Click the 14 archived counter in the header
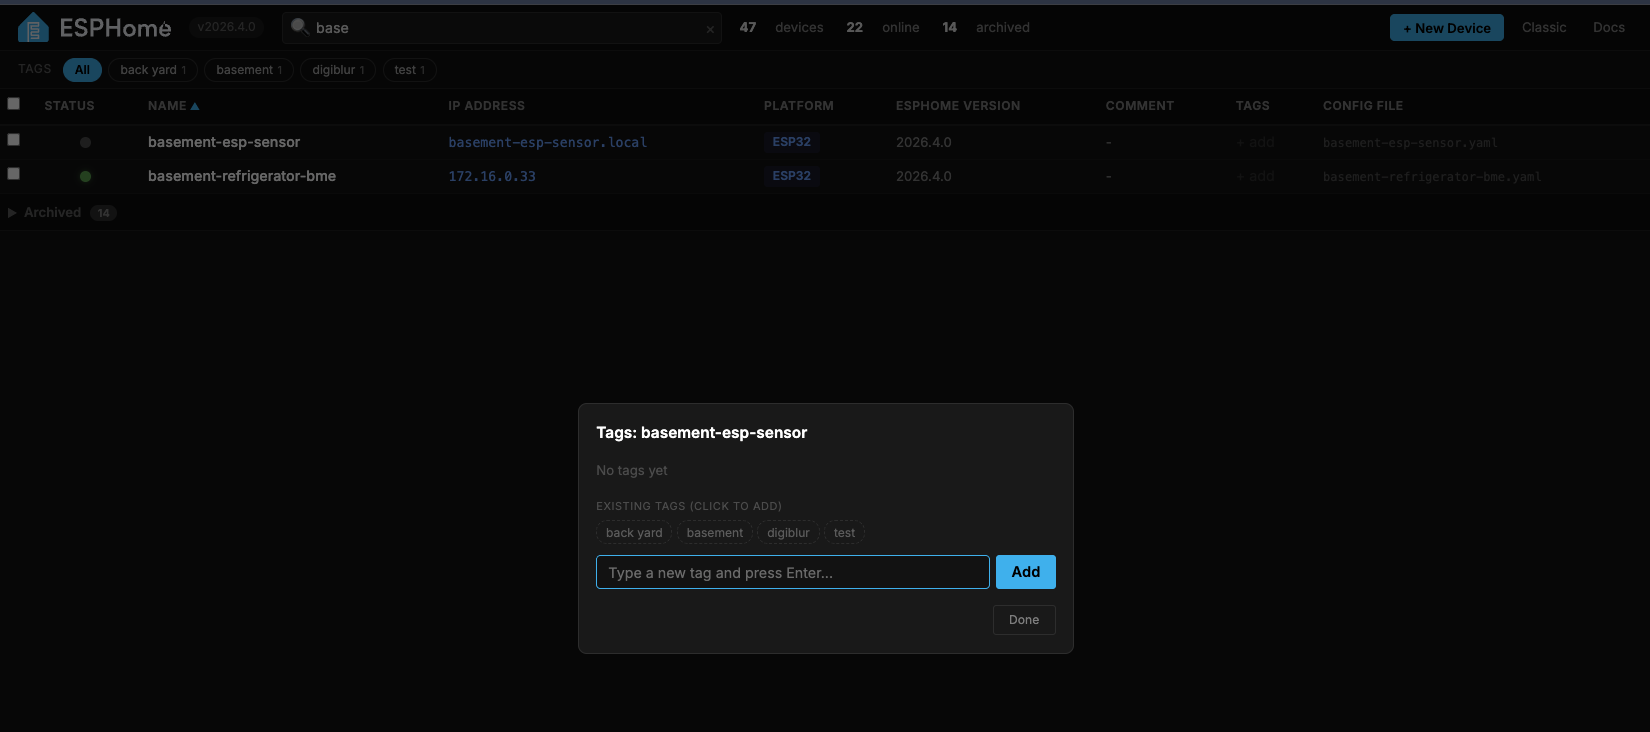This screenshot has height=732, width=1650. coord(985,27)
